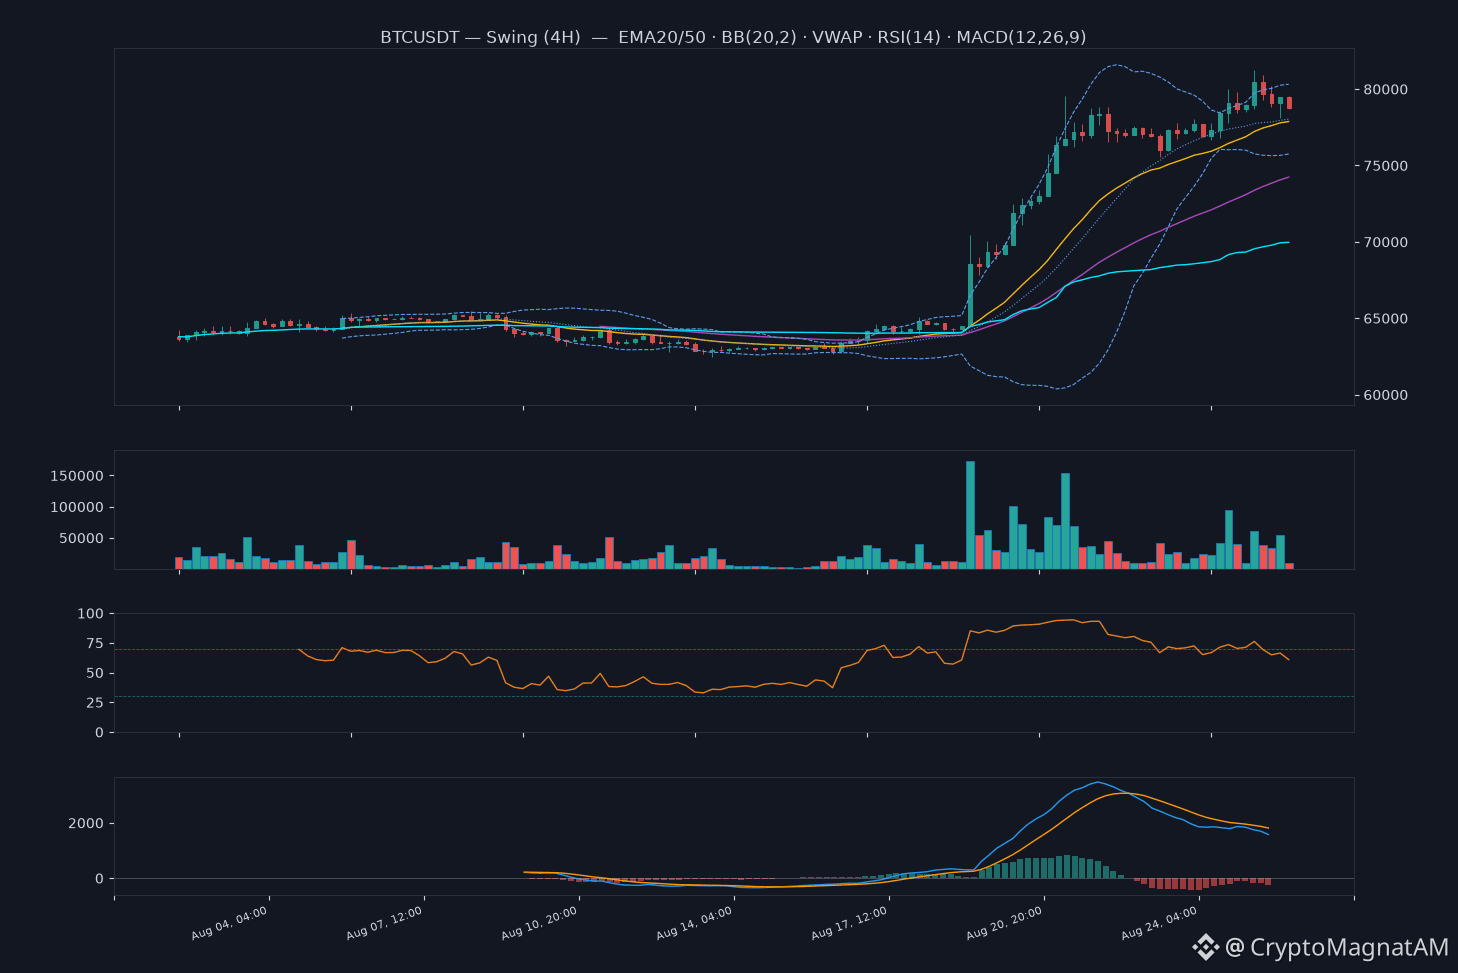Click the 75000 price axis label

pos(1386,166)
